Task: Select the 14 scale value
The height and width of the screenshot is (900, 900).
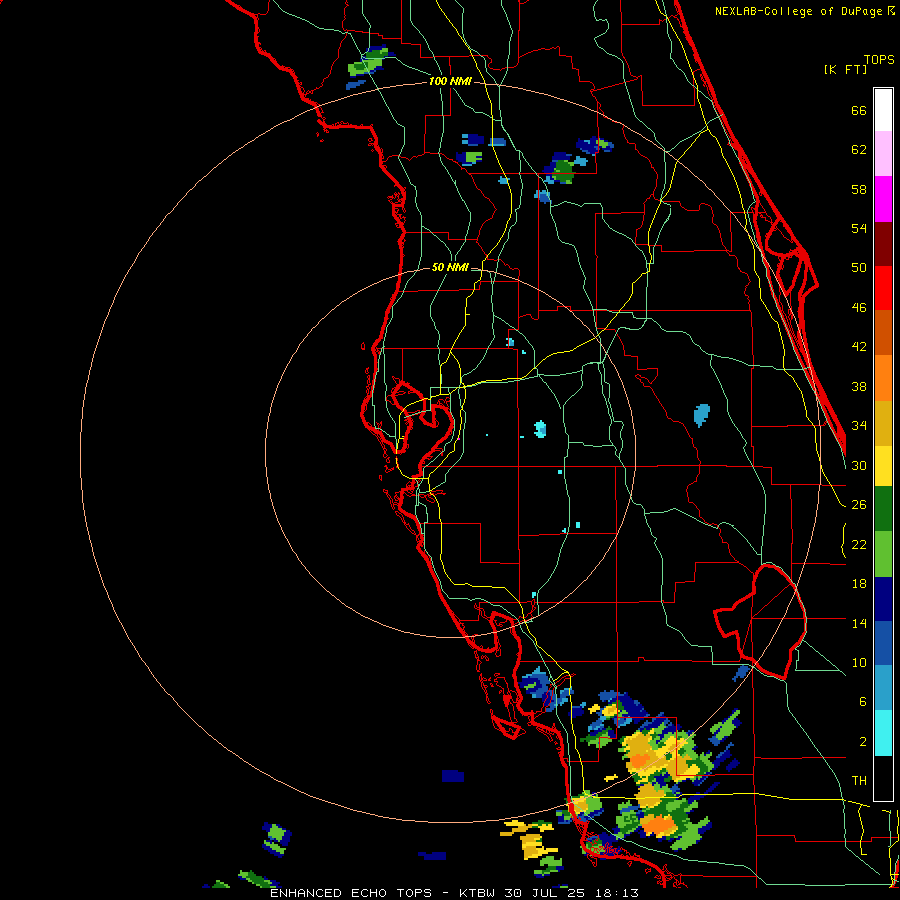Action: click(859, 623)
